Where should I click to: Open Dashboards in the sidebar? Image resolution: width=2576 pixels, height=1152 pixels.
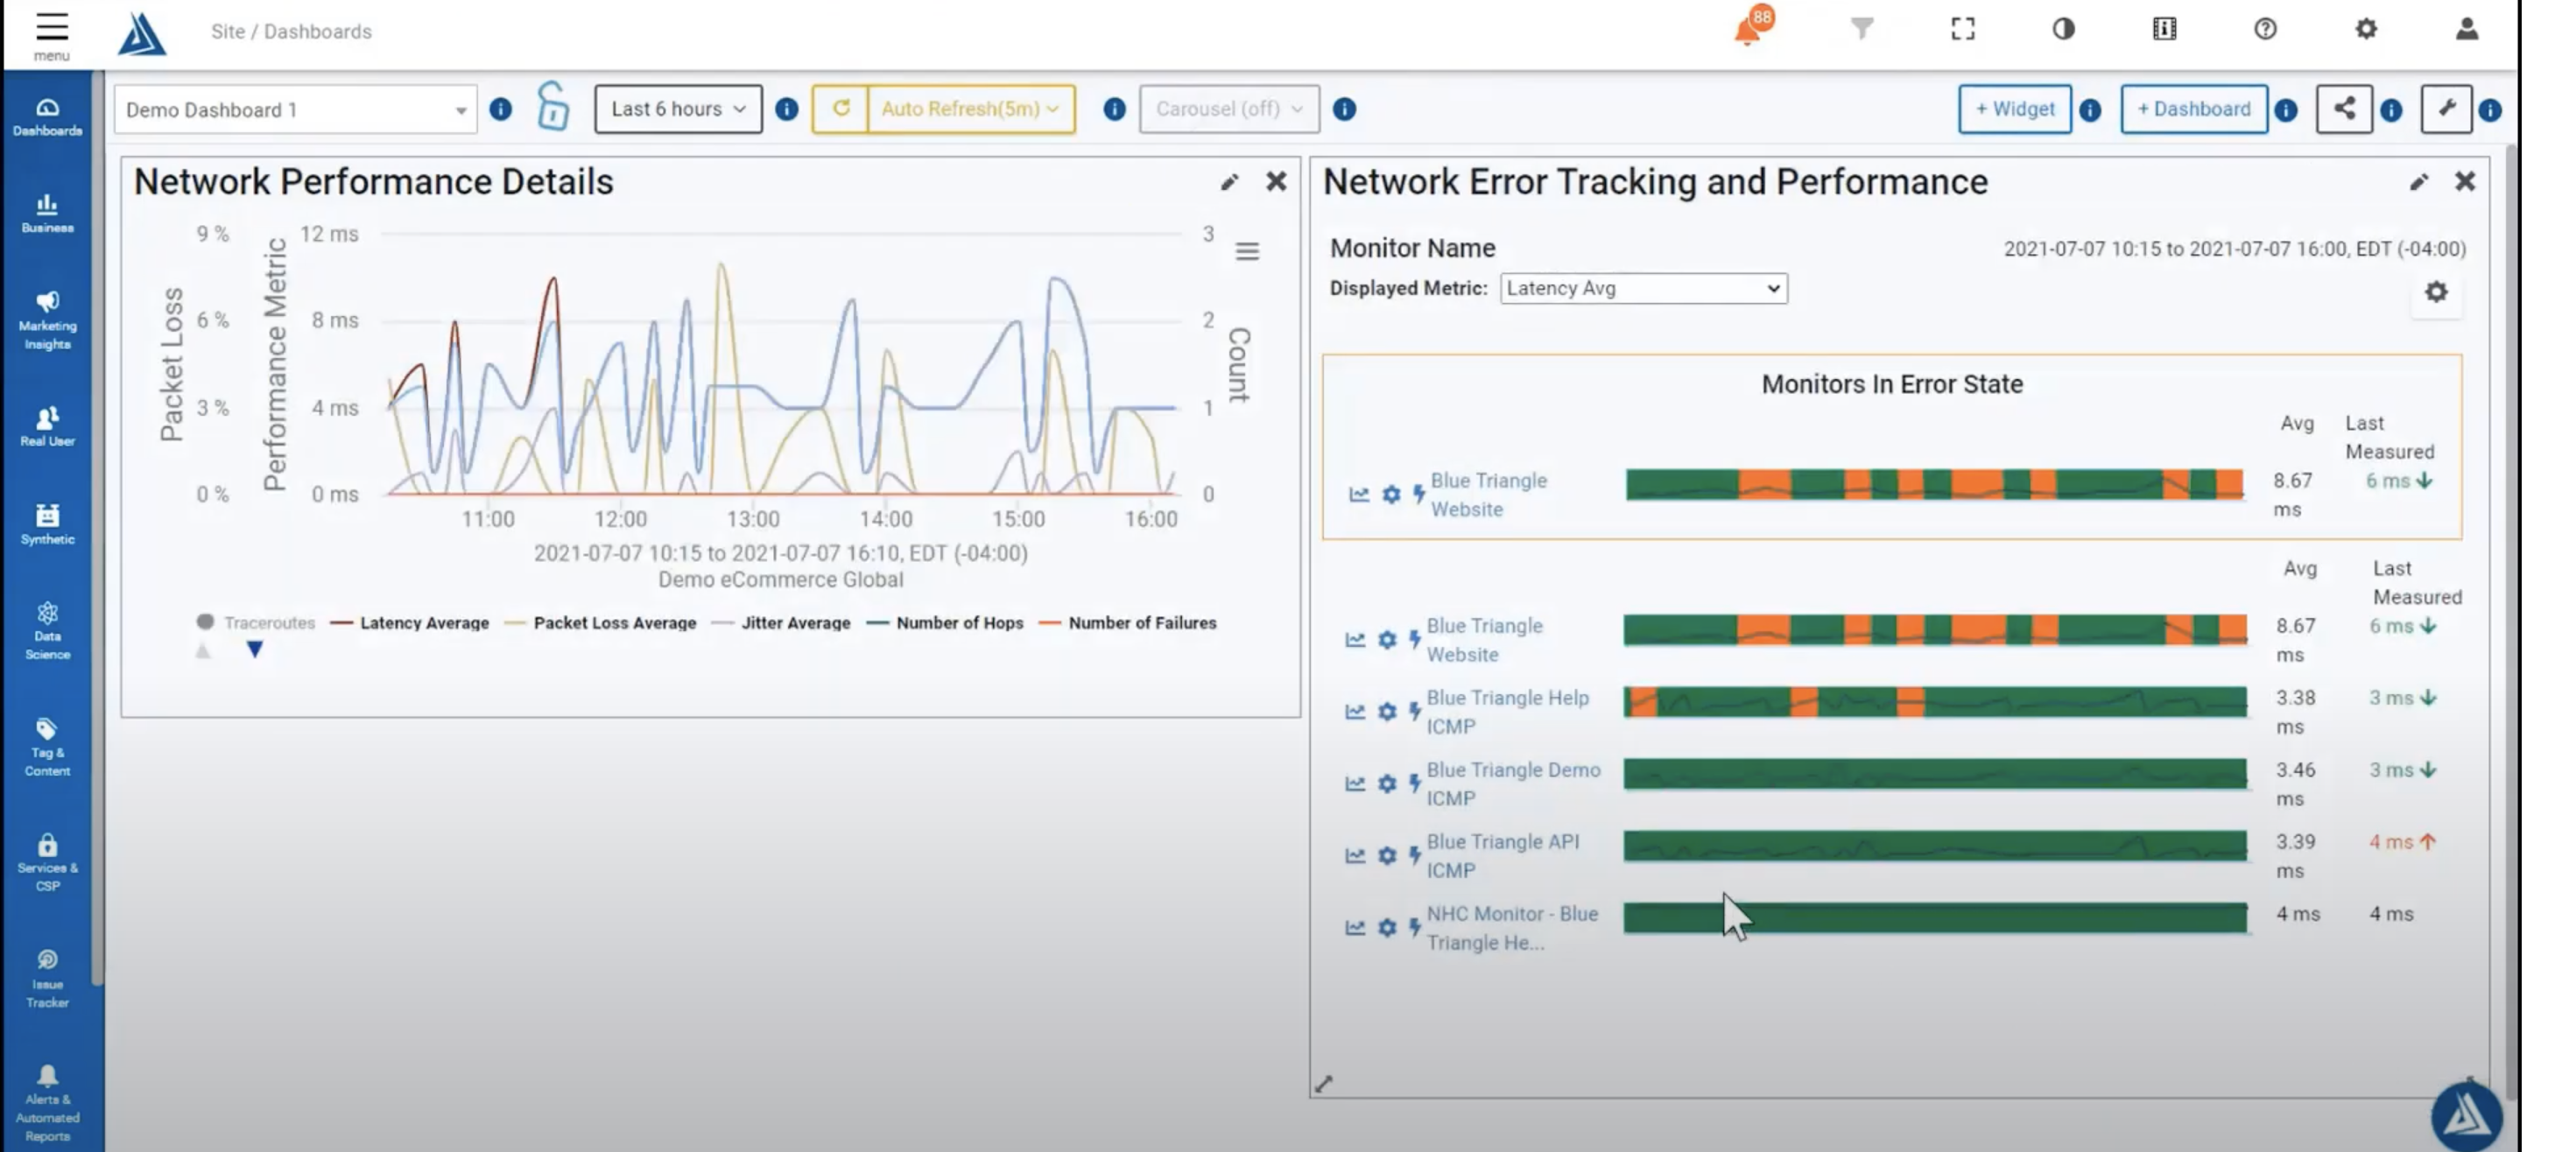(x=47, y=117)
